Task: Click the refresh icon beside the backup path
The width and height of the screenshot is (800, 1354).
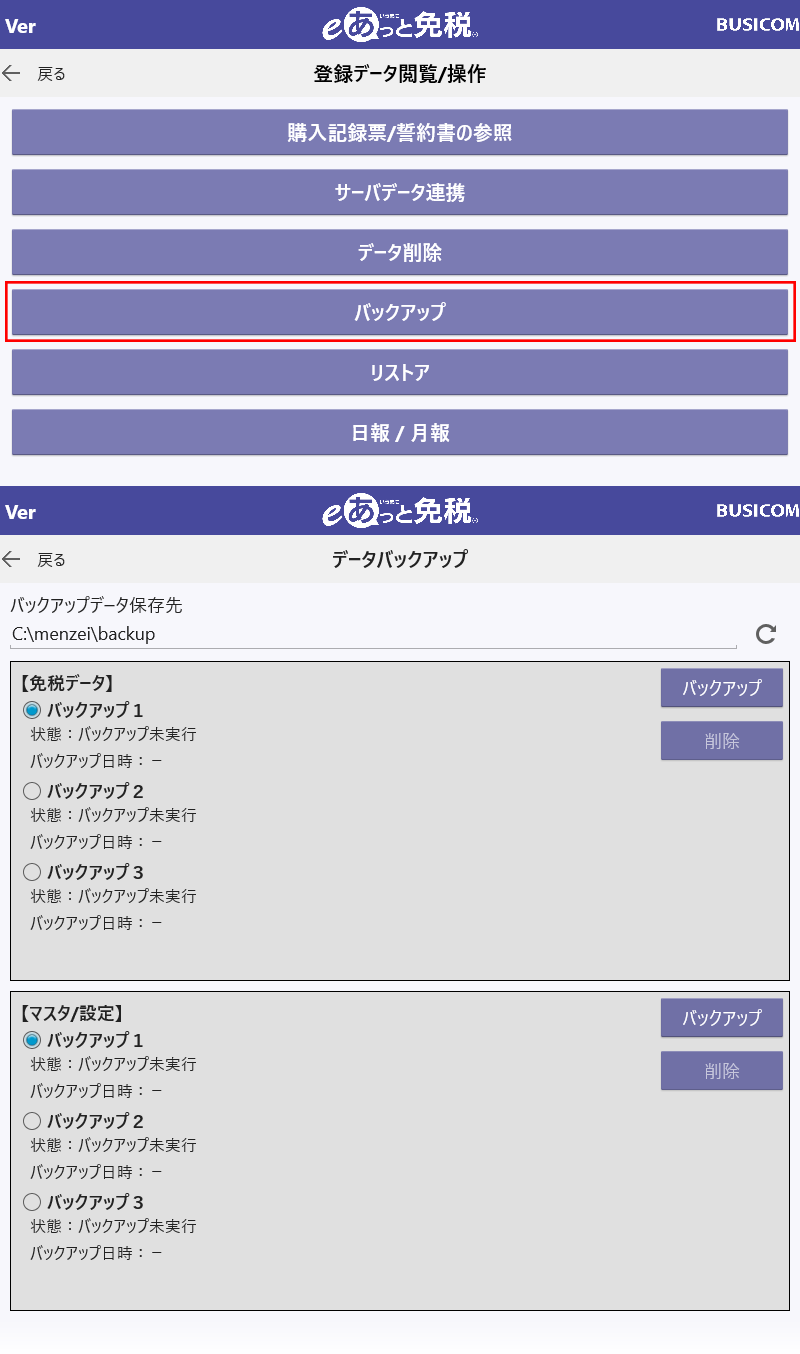Action: [x=766, y=634]
